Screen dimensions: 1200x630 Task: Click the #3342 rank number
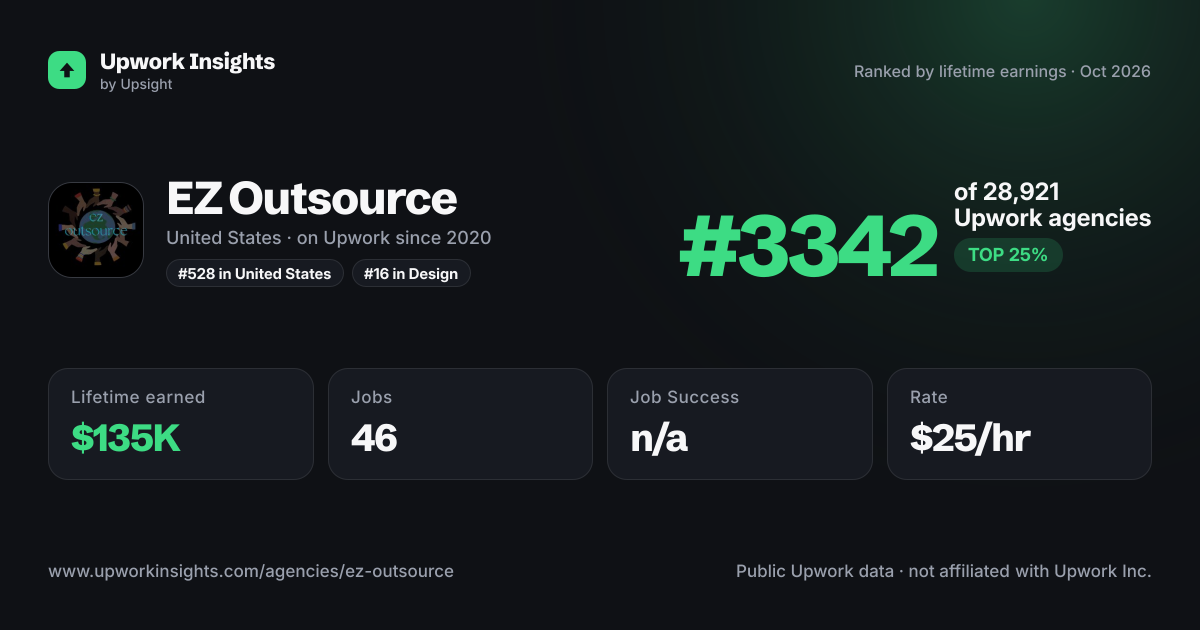[809, 247]
